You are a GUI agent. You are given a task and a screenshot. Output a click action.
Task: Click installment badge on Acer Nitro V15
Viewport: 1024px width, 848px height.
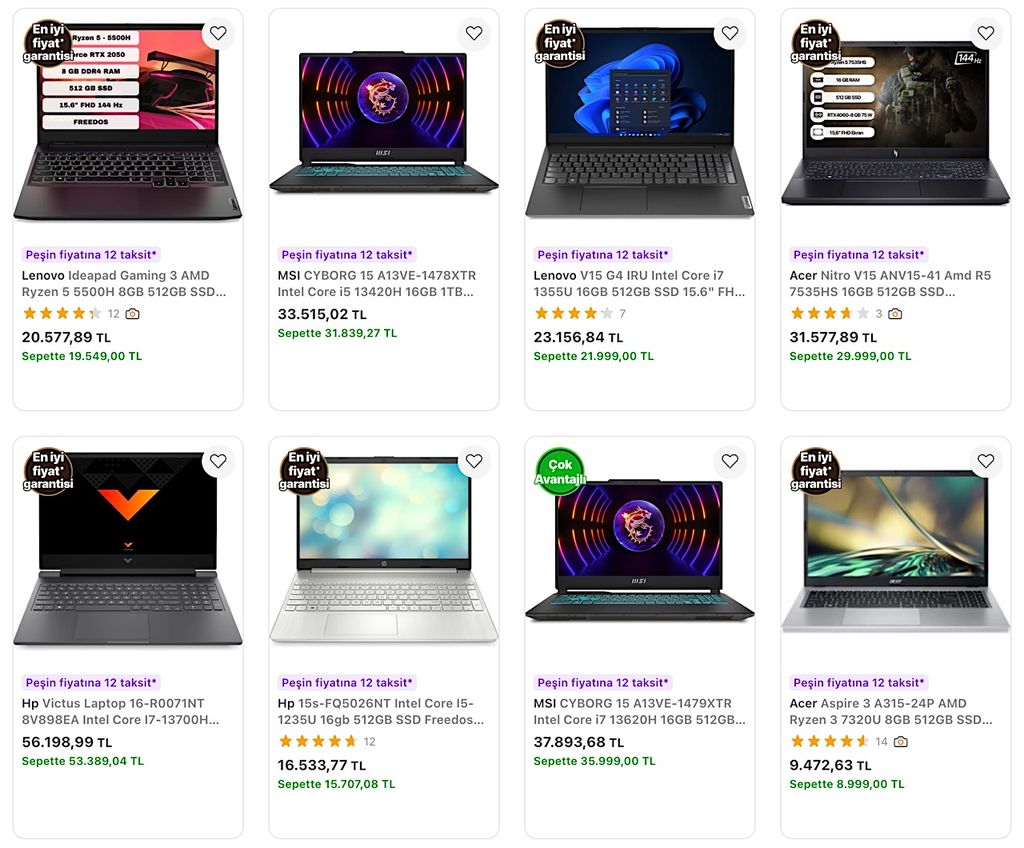coord(859,255)
